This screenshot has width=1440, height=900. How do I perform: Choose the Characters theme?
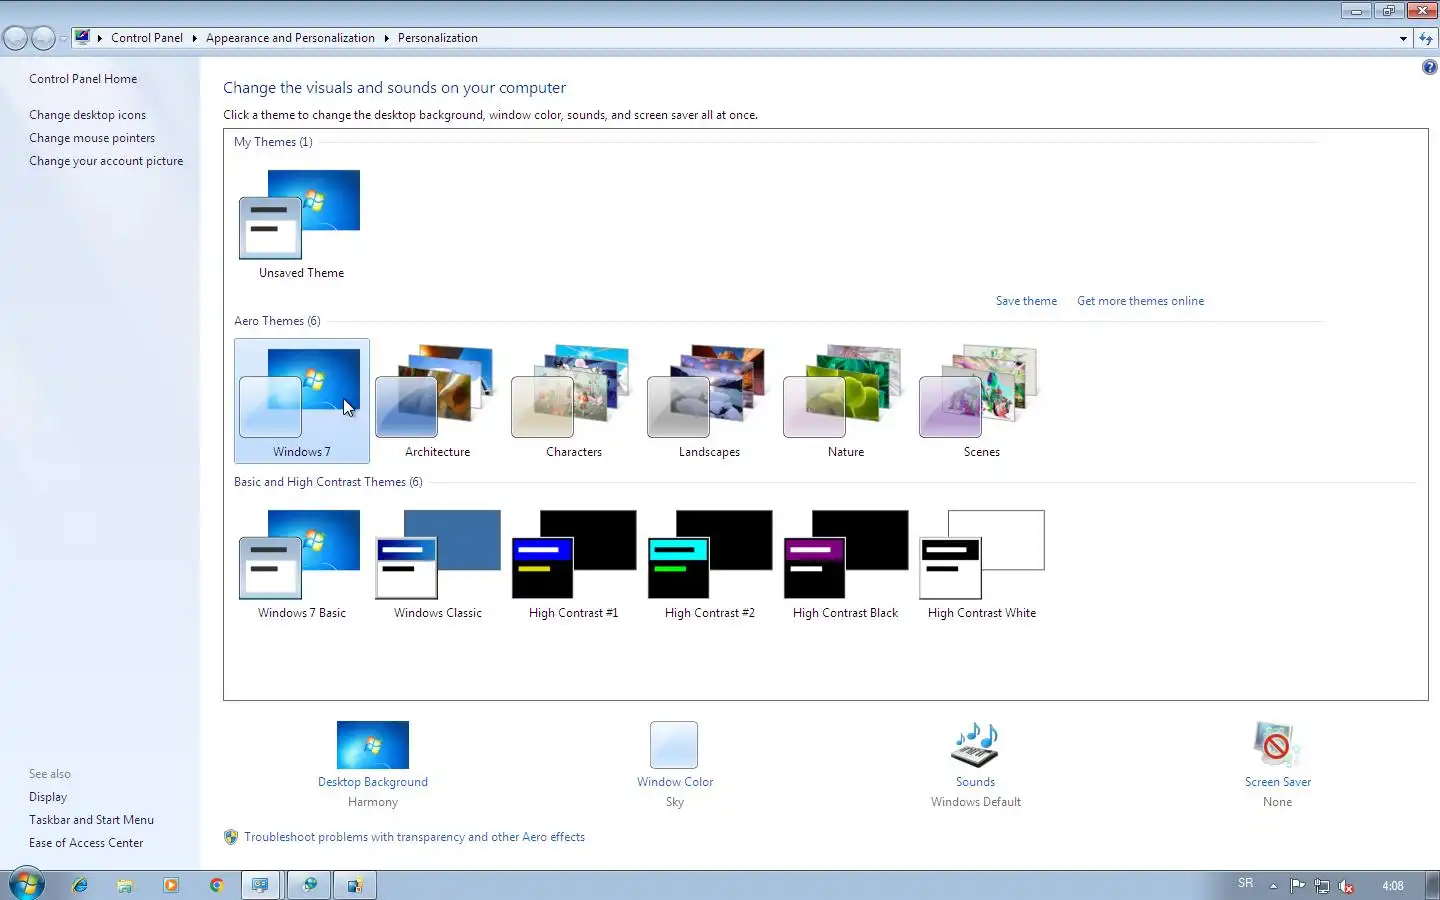tap(573, 400)
